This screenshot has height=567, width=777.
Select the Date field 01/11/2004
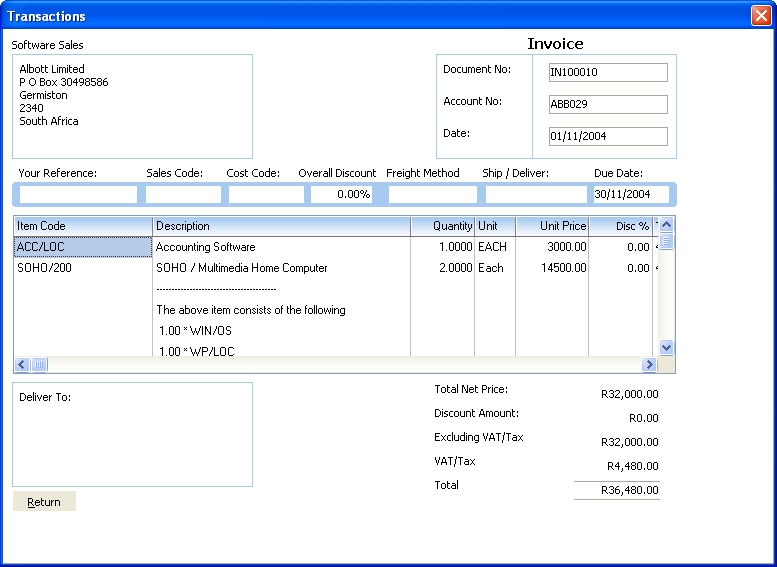(608, 136)
